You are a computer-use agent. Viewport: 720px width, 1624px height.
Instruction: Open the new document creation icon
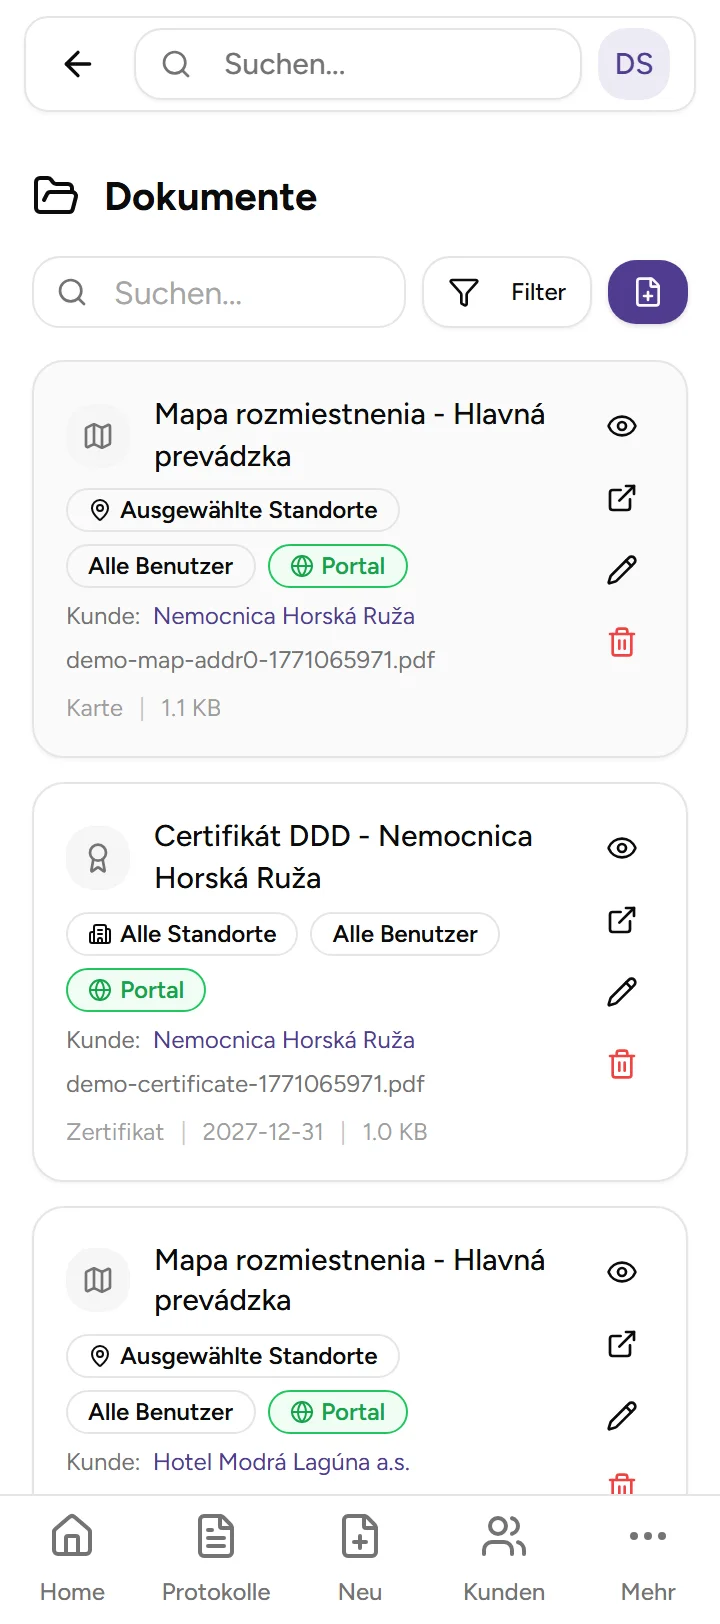tap(648, 292)
